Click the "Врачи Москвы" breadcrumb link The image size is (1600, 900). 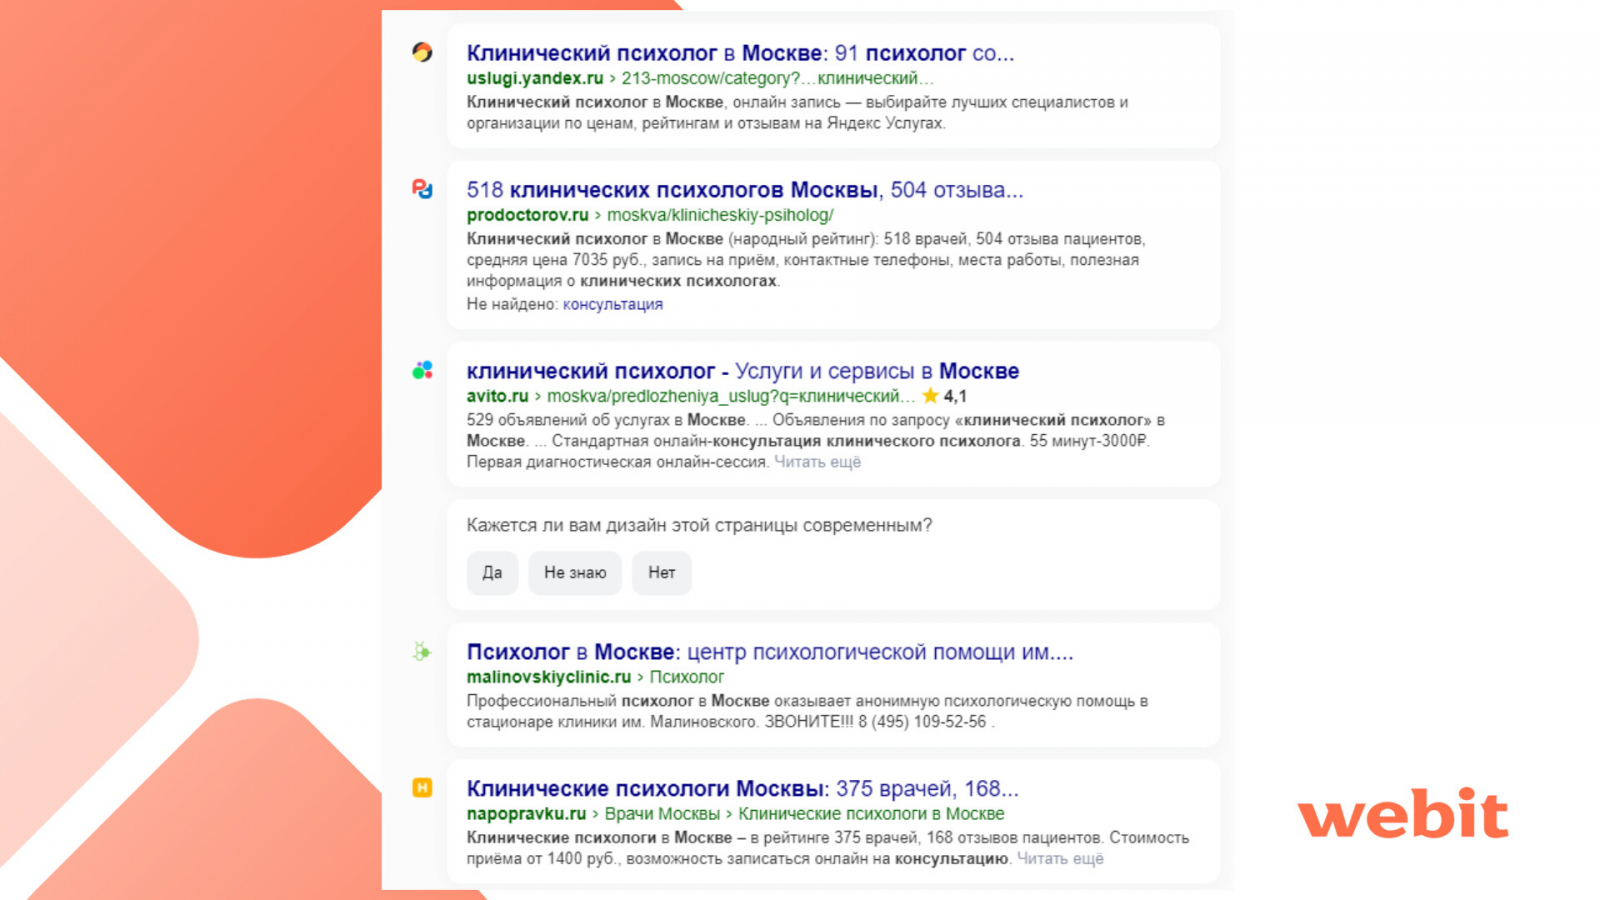tap(662, 814)
